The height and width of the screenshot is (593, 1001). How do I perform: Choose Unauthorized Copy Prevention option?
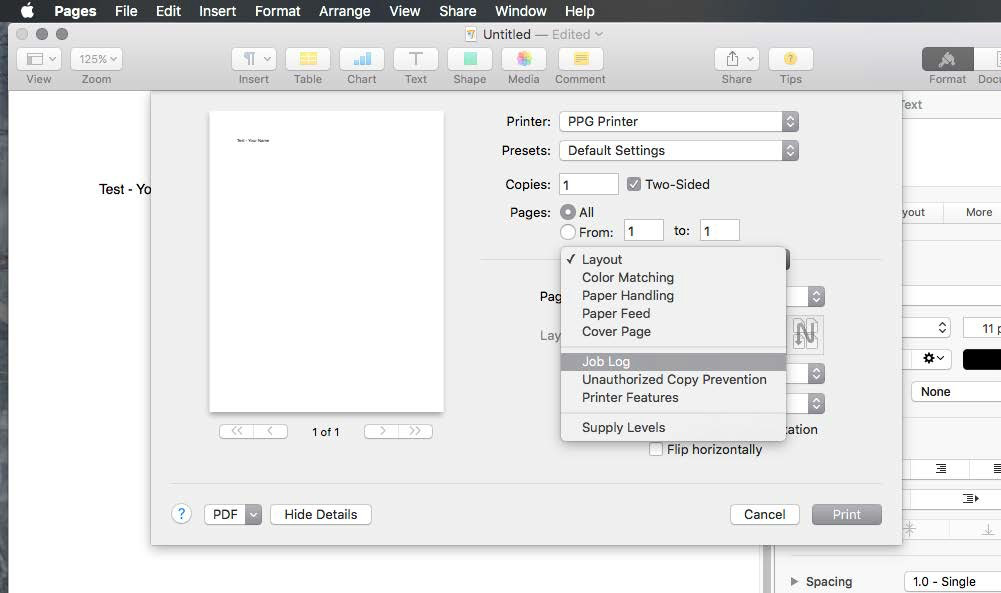(x=673, y=379)
